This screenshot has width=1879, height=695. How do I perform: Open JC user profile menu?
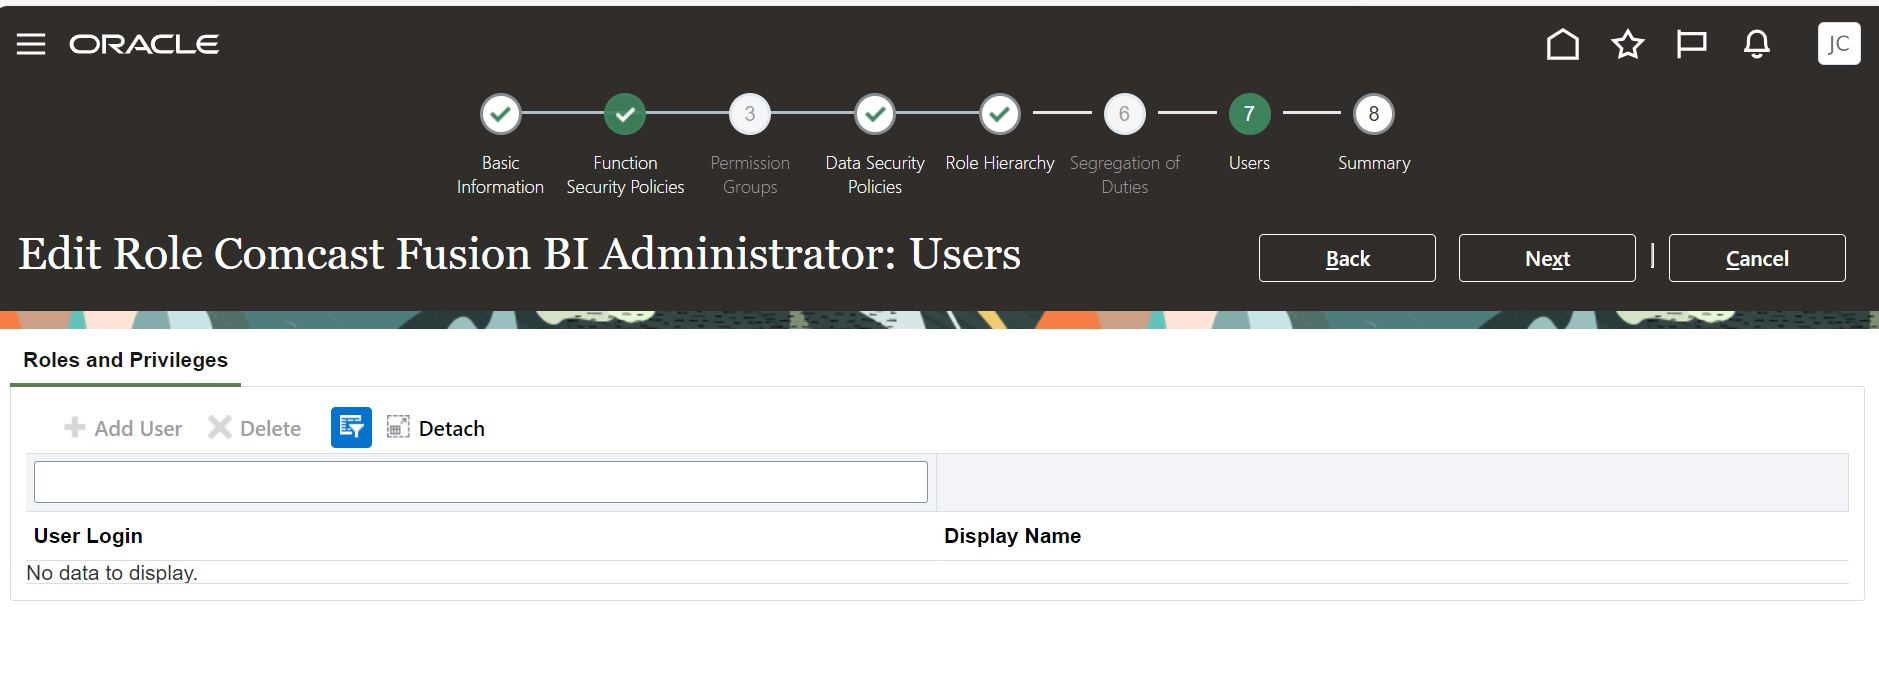[1838, 44]
